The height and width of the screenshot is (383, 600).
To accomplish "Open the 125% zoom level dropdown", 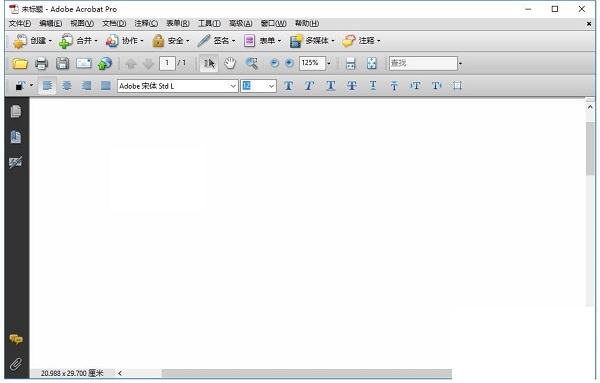I will point(329,64).
